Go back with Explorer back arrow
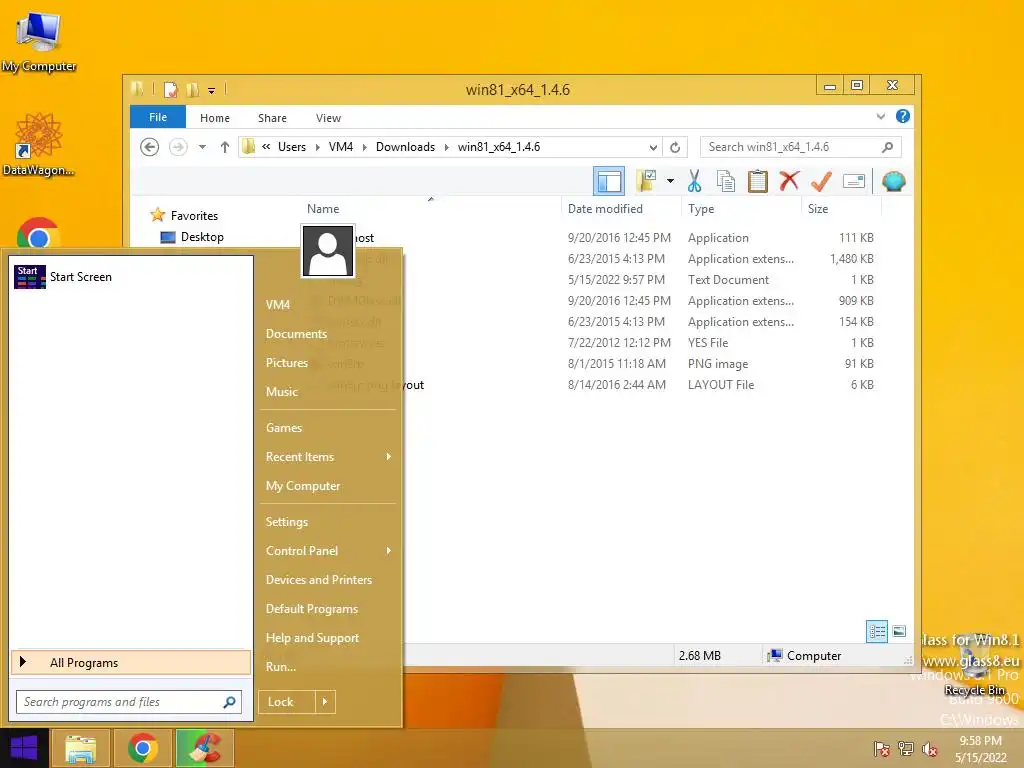Image resolution: width=1024 pixels, height=768 pixels. [150, 147]
